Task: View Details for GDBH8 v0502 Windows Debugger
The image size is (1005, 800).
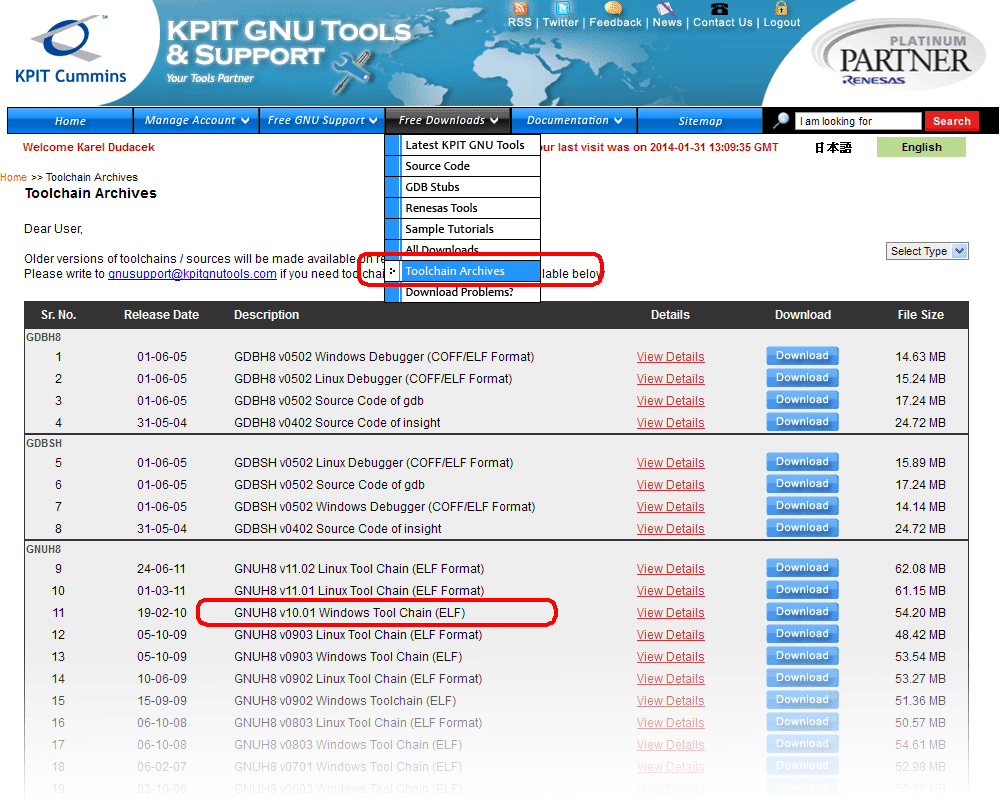Action: click(x=670, y=357)
